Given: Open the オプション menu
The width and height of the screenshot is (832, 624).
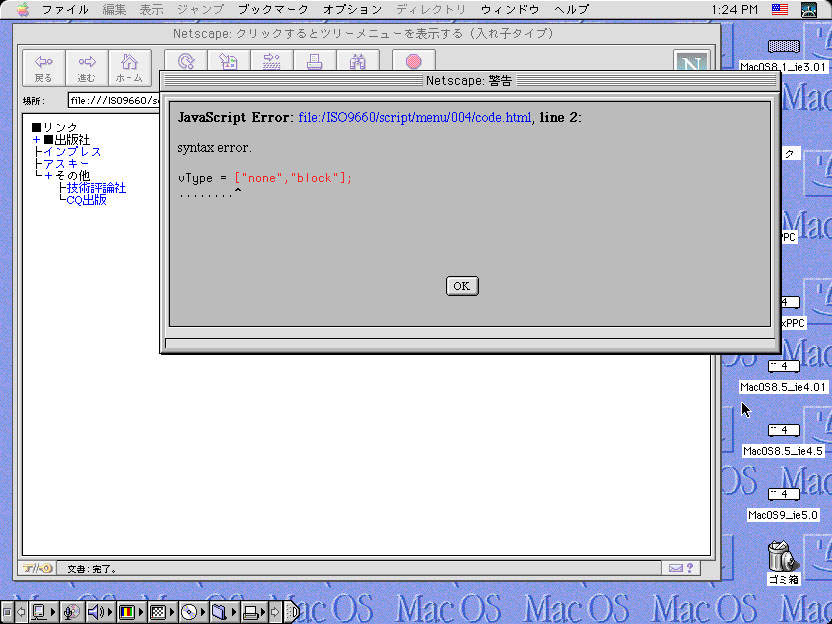Looking at the screenshot, I should coord(352,10).
